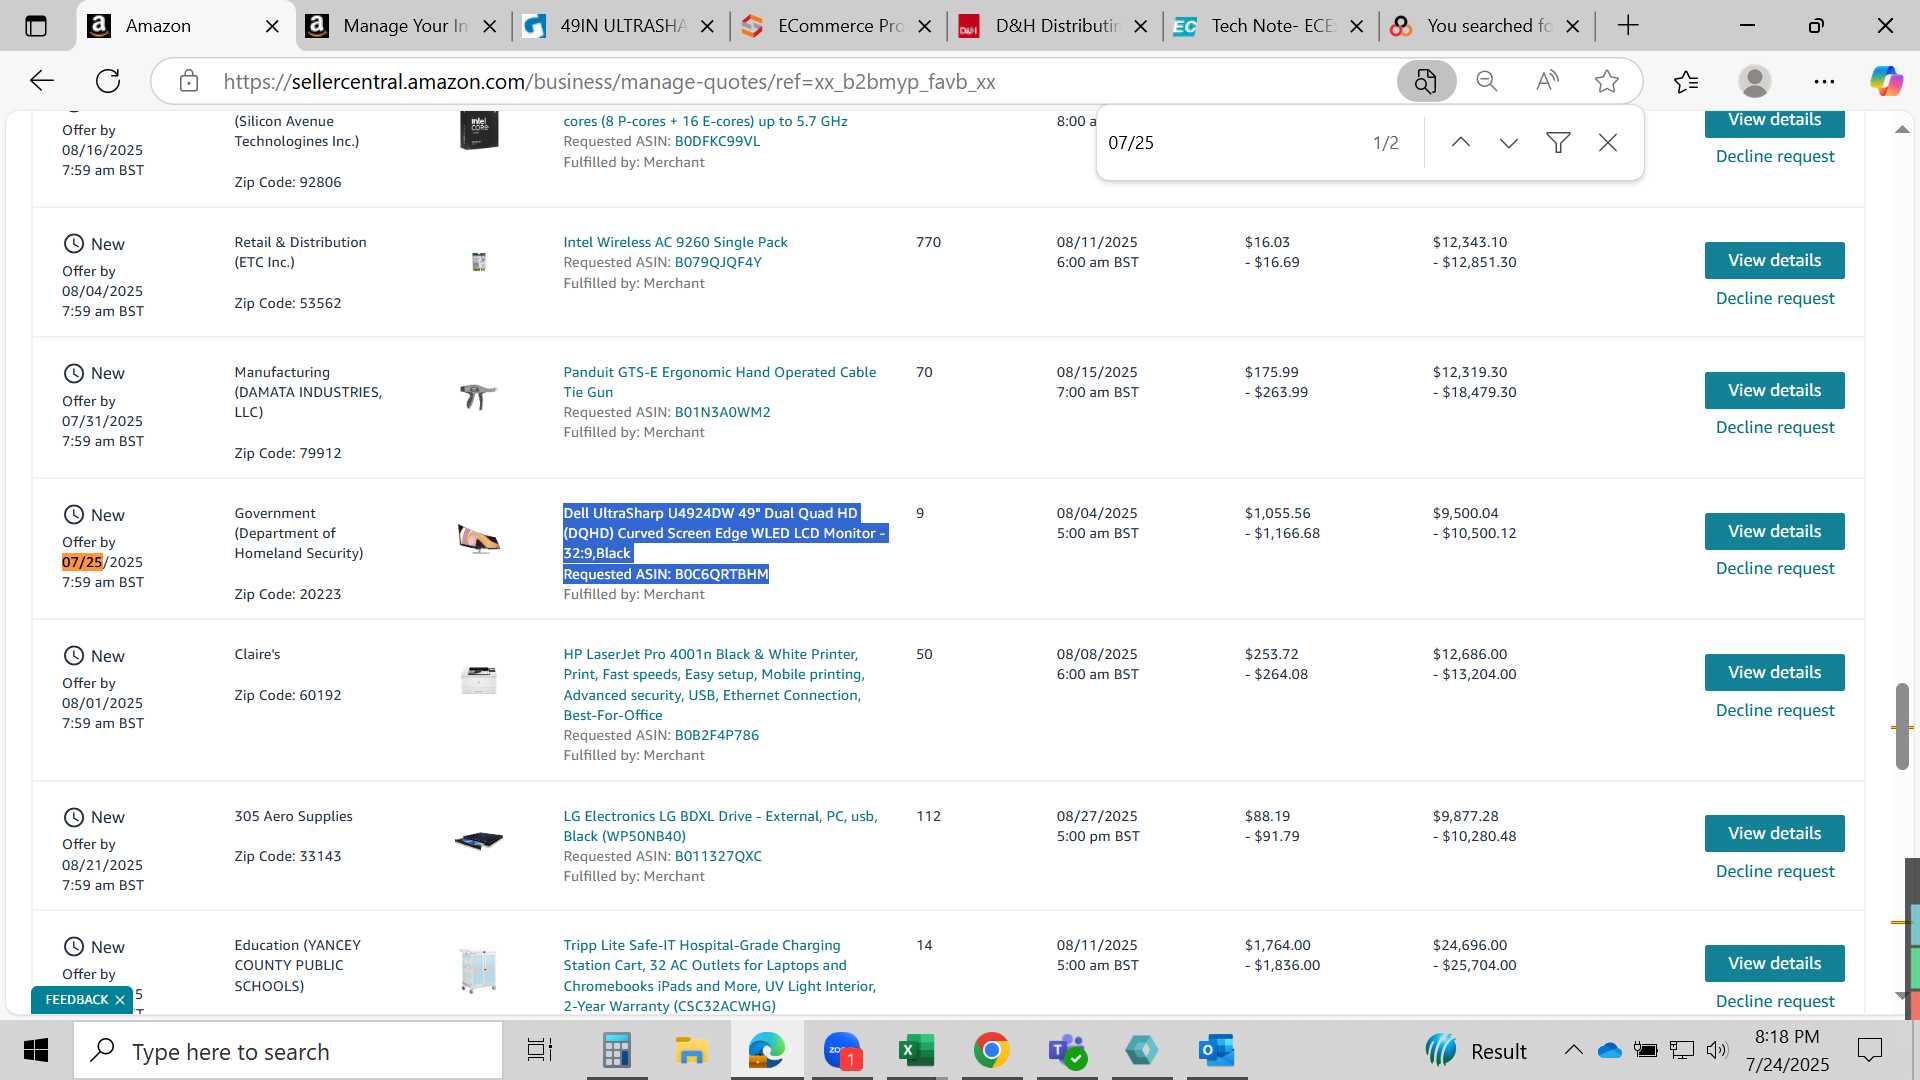Launch the Copilot sidebar icon
1920x1080 pixels.
[x=1886, y=81]
